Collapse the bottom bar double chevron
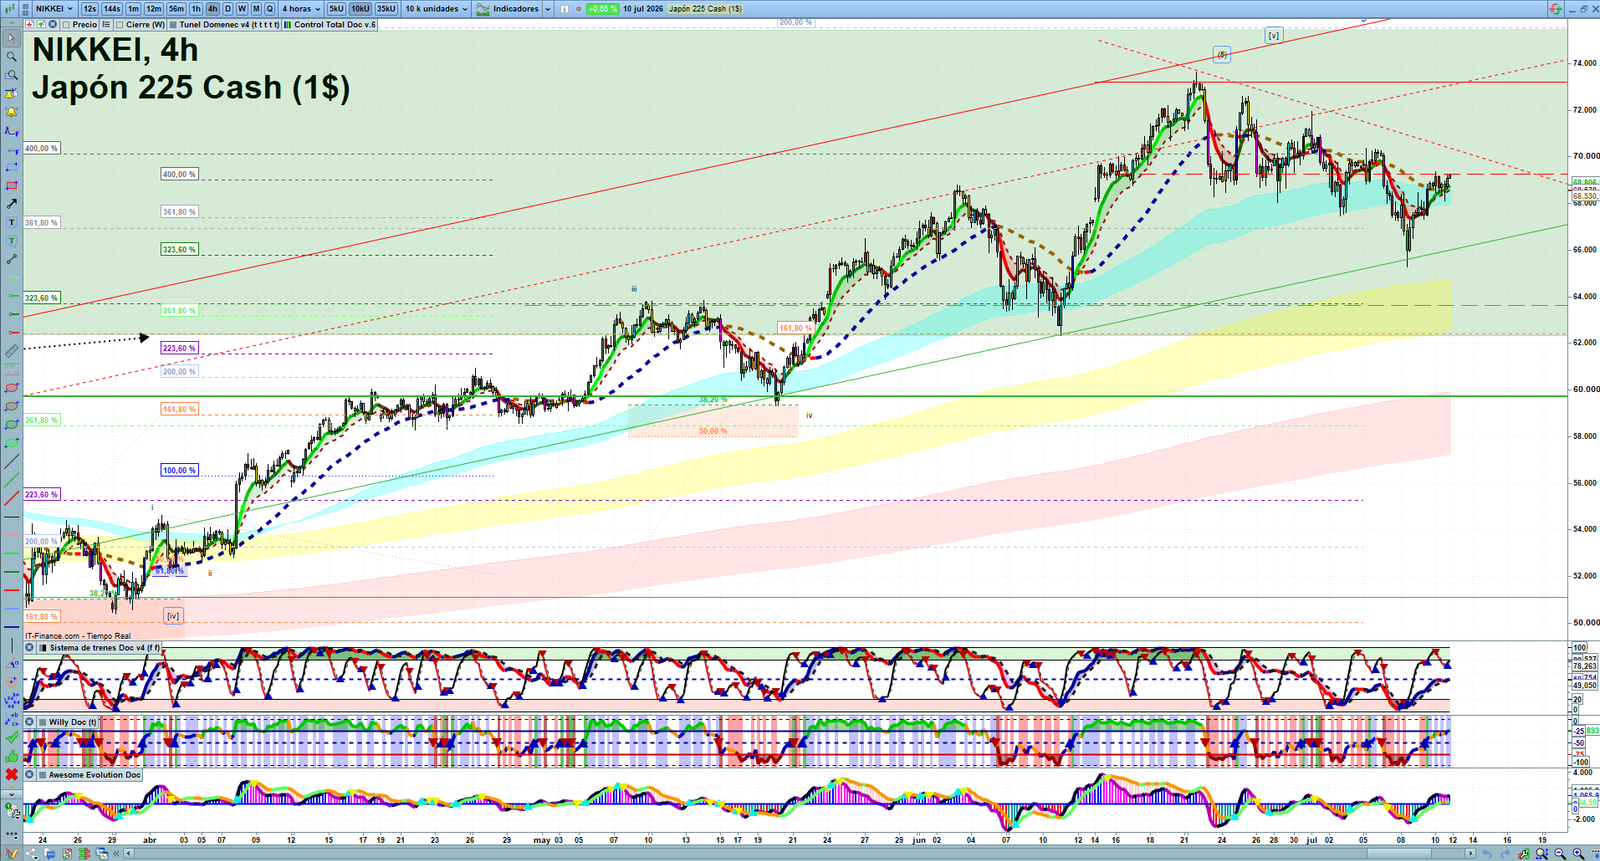 pyautogui.click(x=116, y=853)
